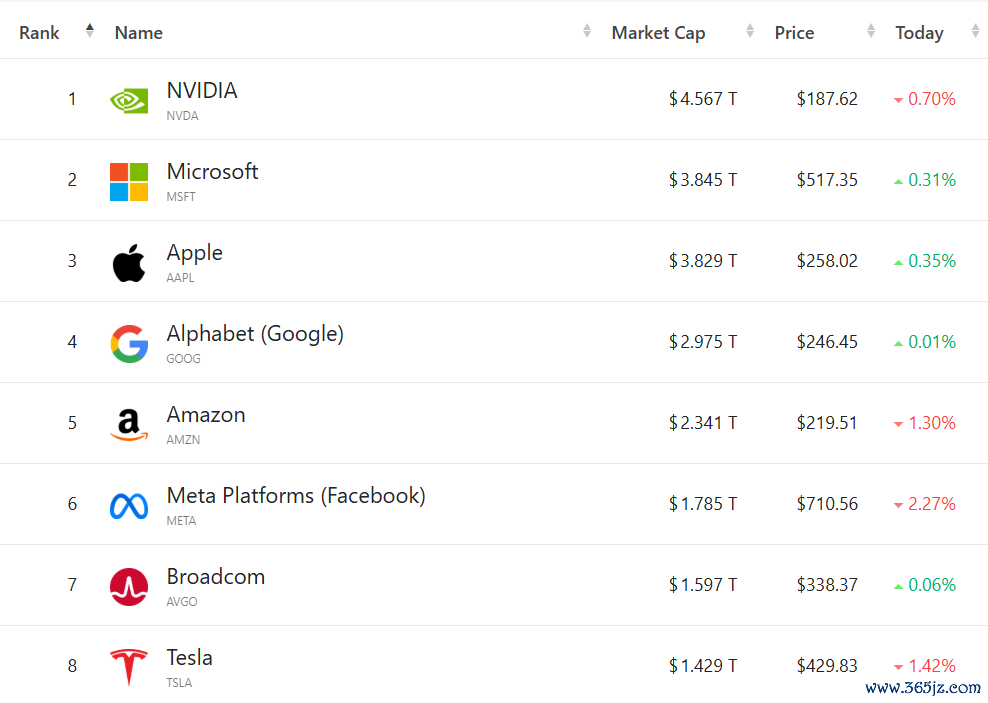Open the NVIDIA company link
Screen dimensions: 988x703
point(202,91)
